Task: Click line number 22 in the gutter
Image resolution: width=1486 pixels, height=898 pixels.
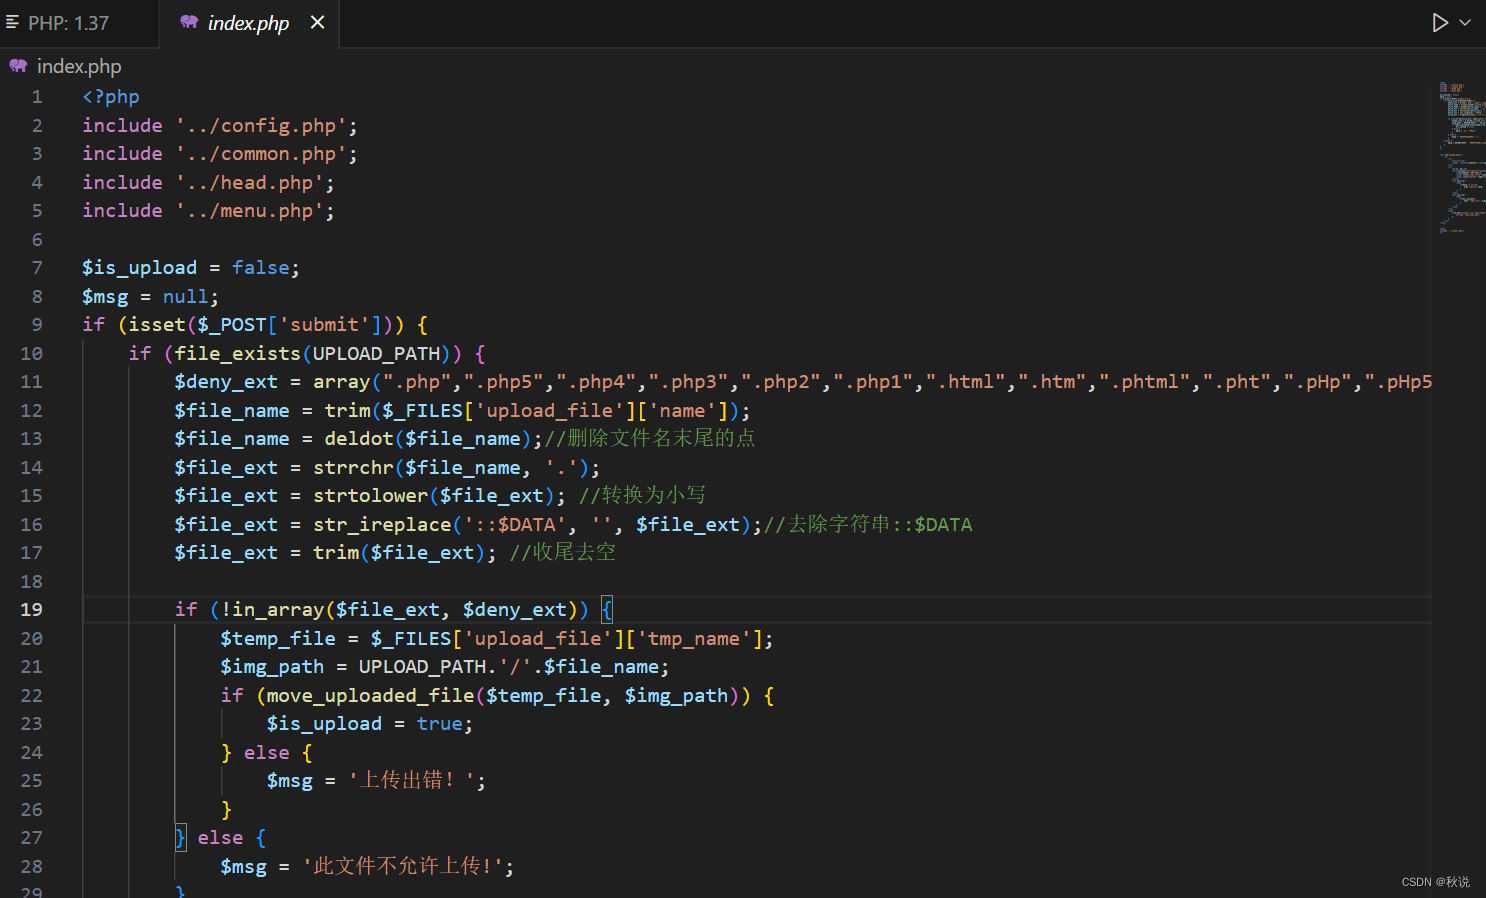Action: (x=31, y=696)
